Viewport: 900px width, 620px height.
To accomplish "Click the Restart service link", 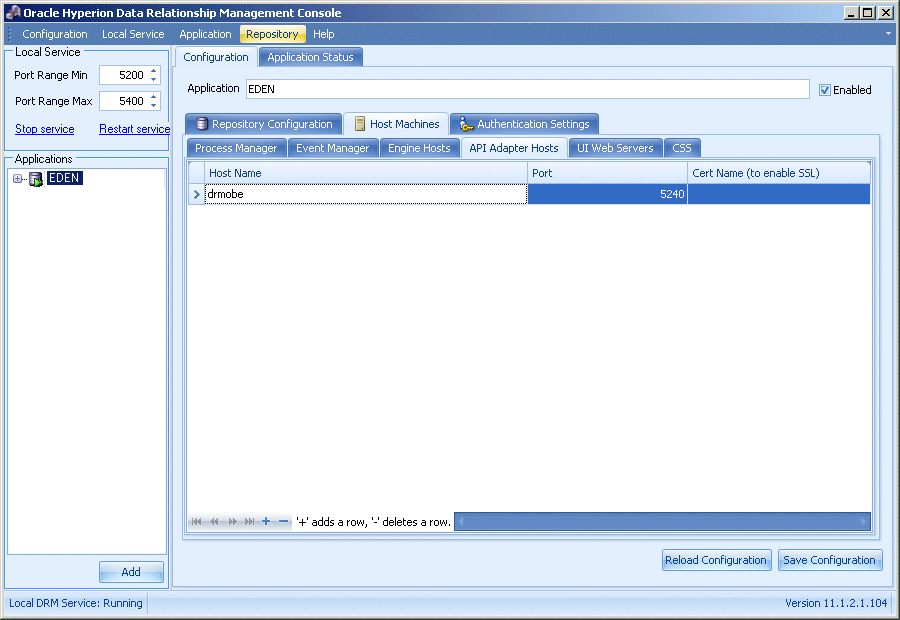I will click(x=135, y=129).
